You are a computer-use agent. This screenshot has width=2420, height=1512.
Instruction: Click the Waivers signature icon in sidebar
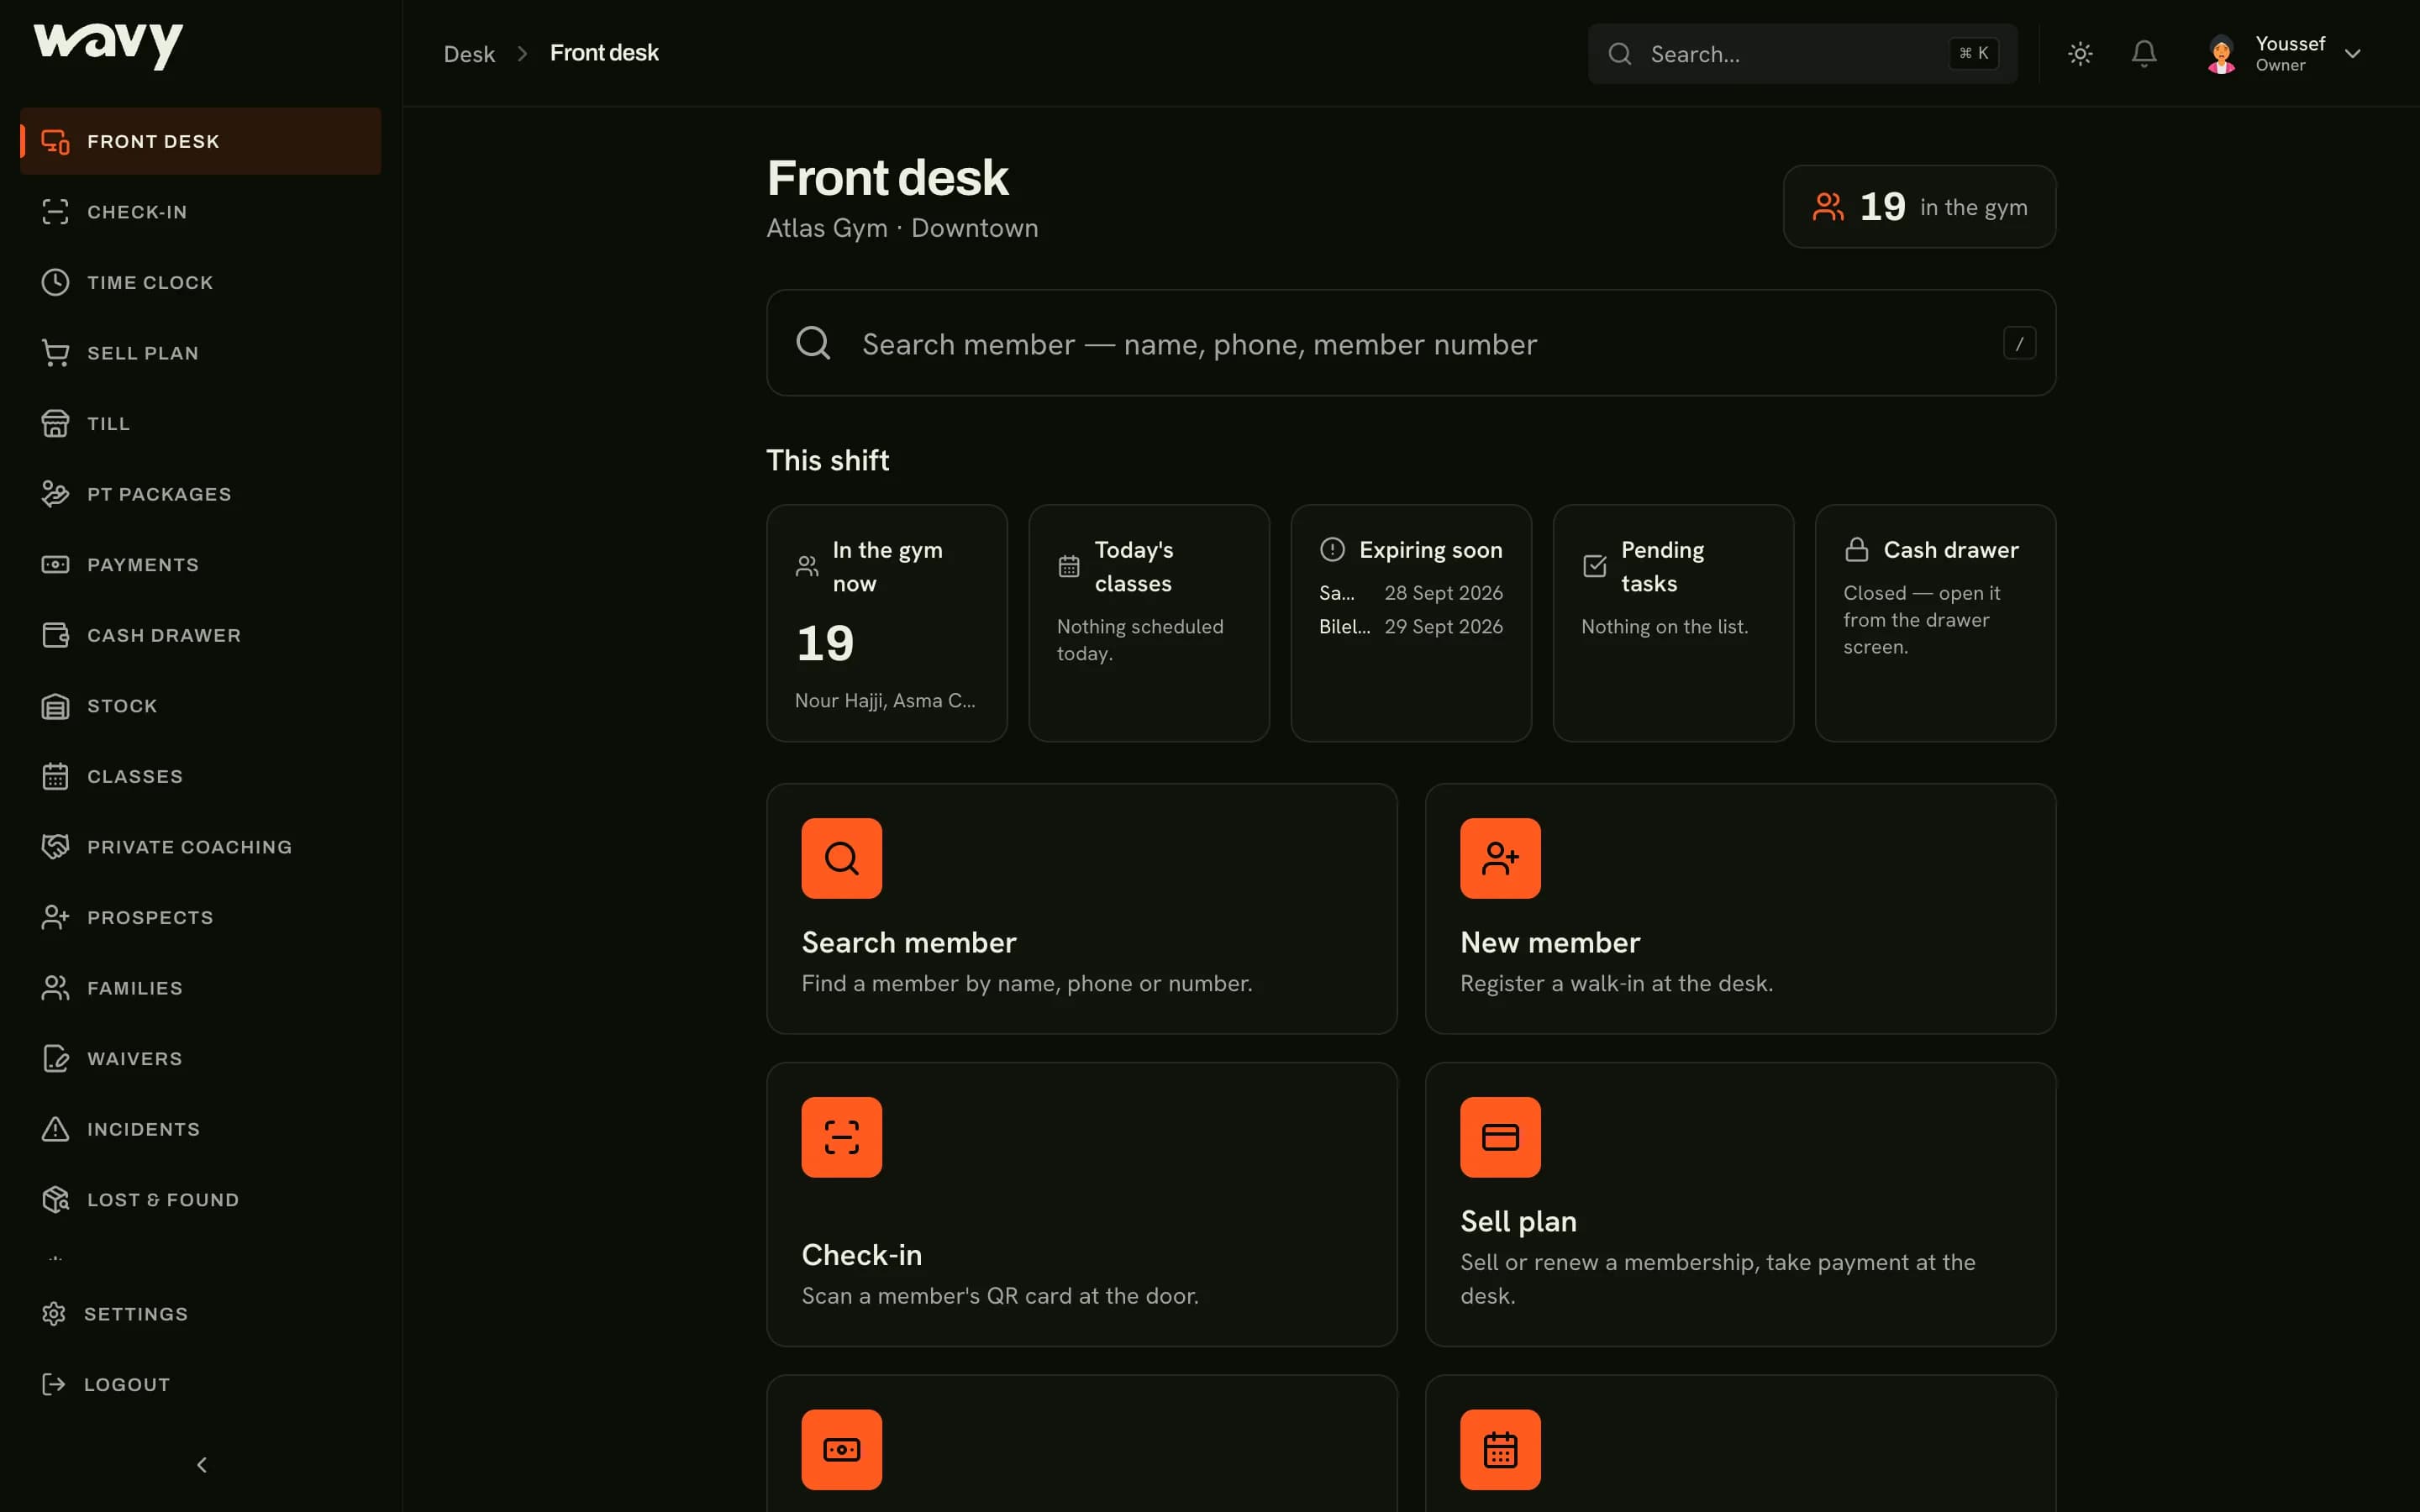(x=55, y=1058)
